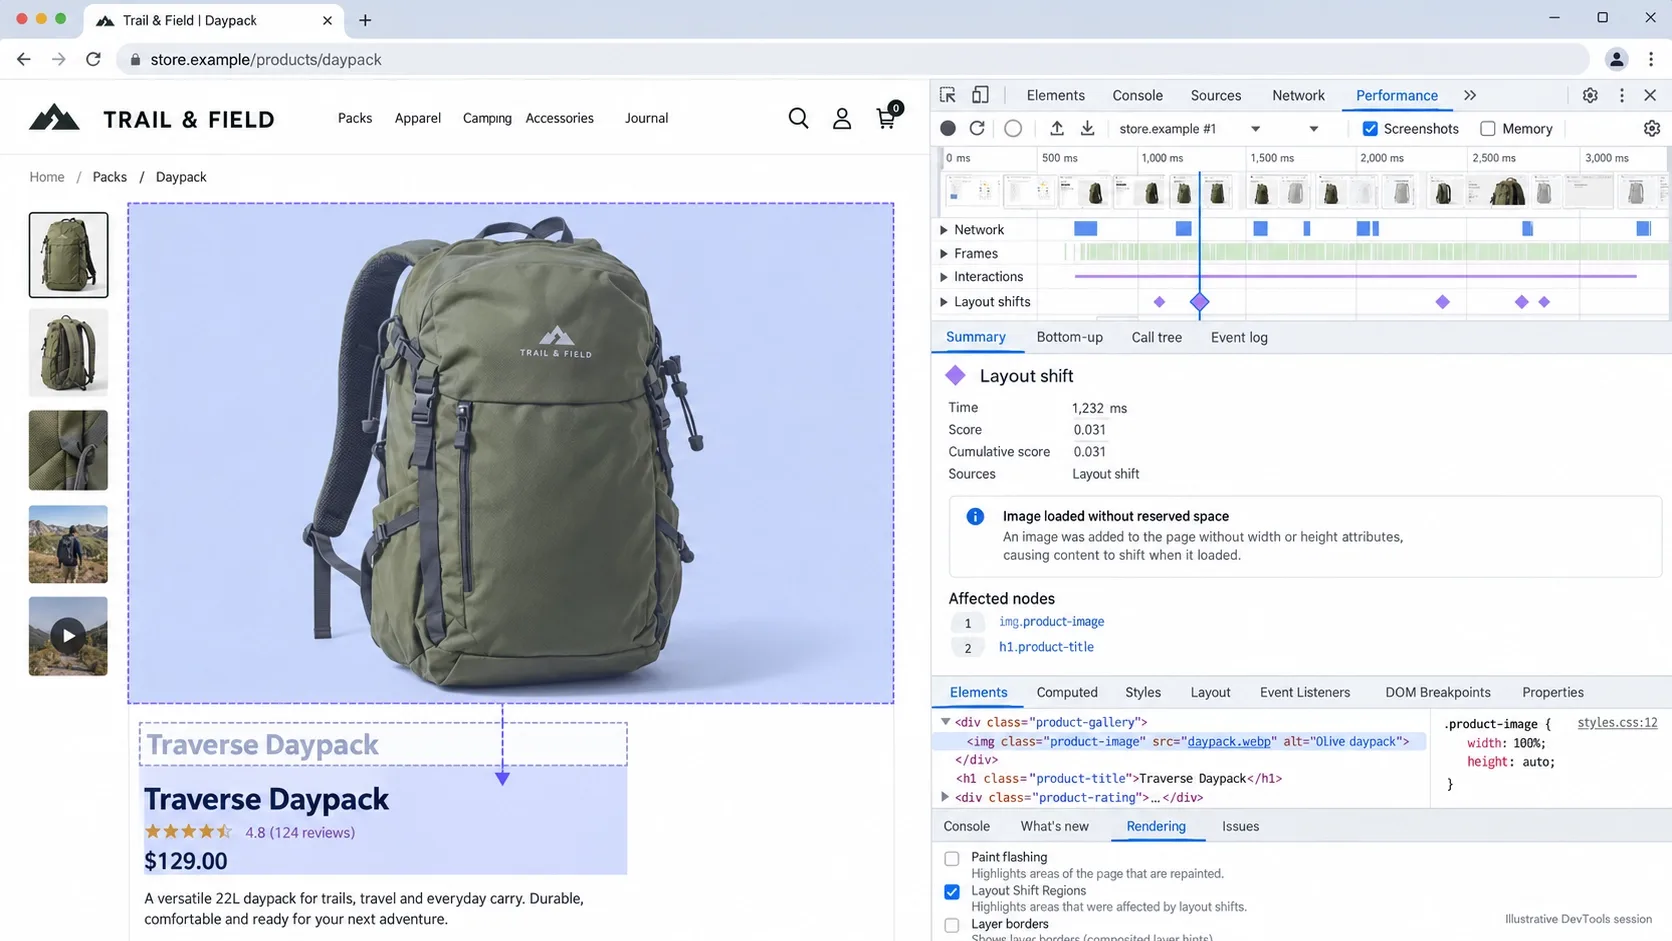Clear the performance recording
This screenshot has height=941, width=1672.
click(1013, 128)
